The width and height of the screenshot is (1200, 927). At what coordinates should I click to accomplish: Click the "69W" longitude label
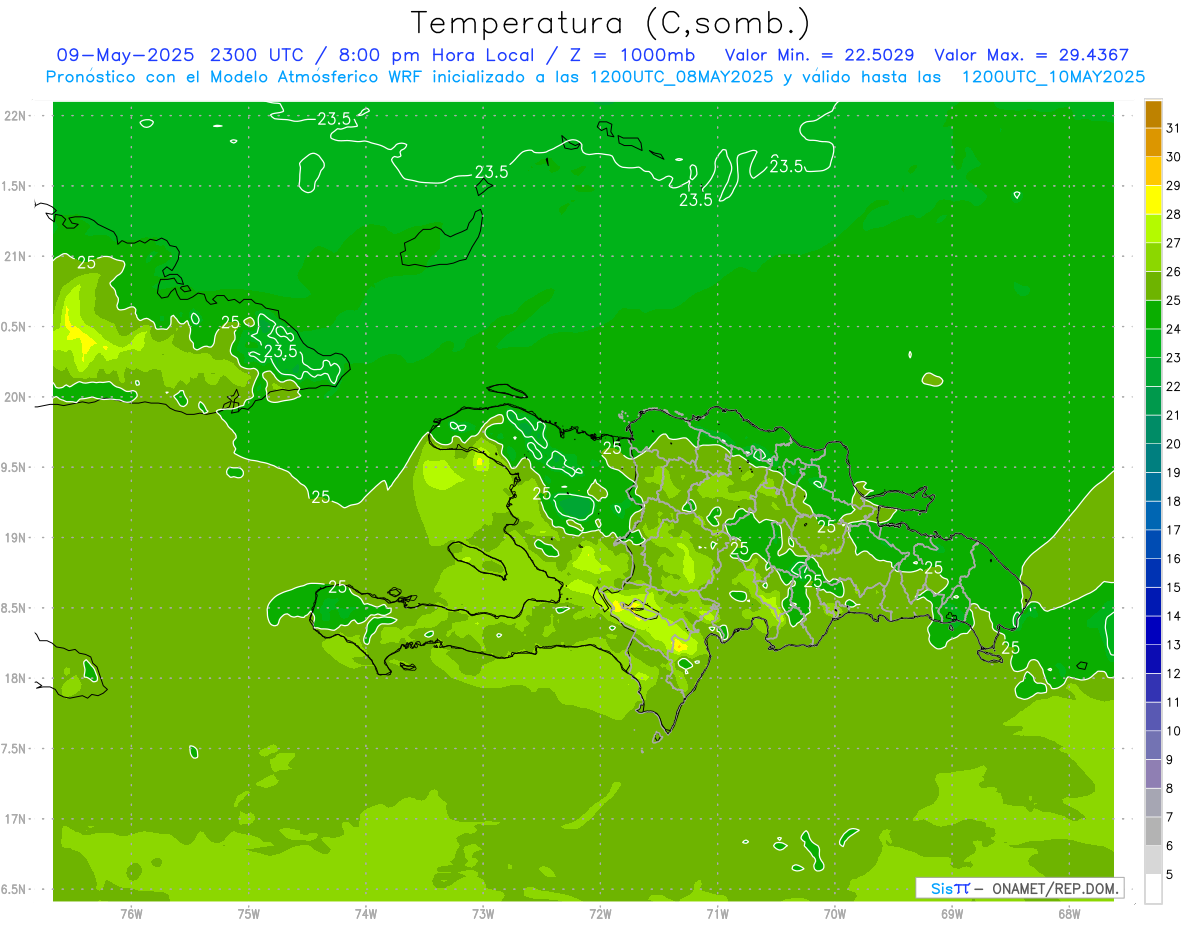coord(952,914)
